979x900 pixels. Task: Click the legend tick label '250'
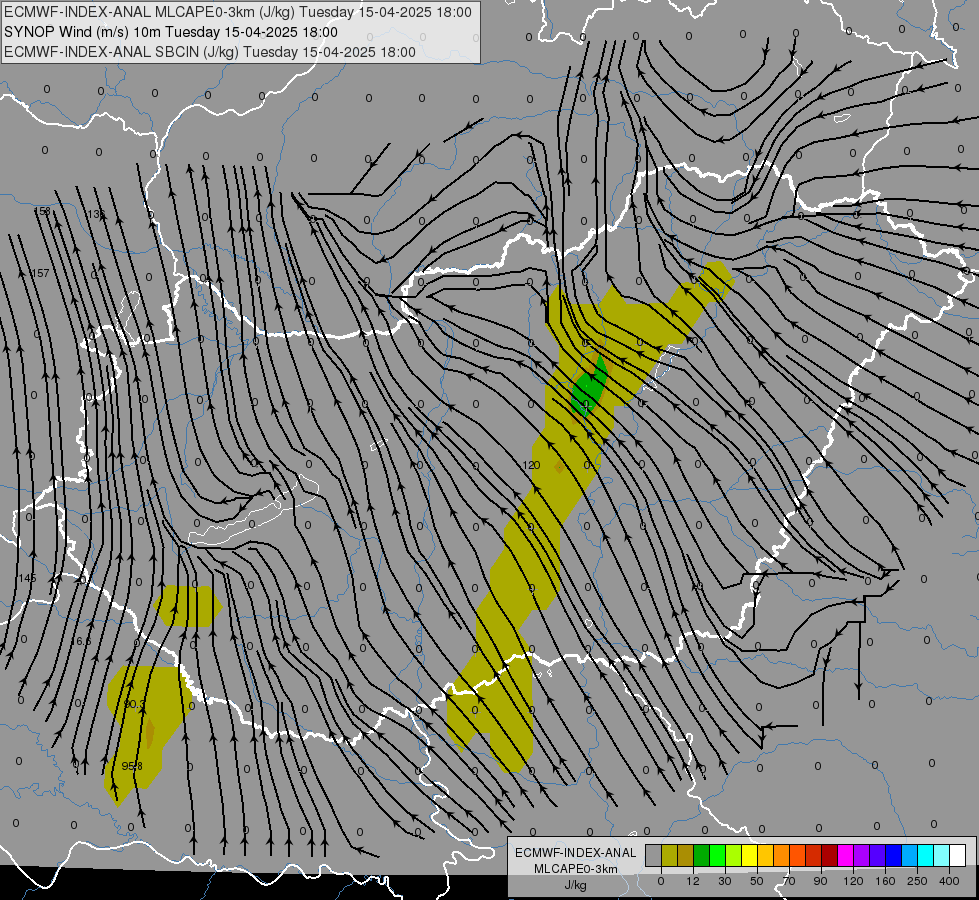917,881
